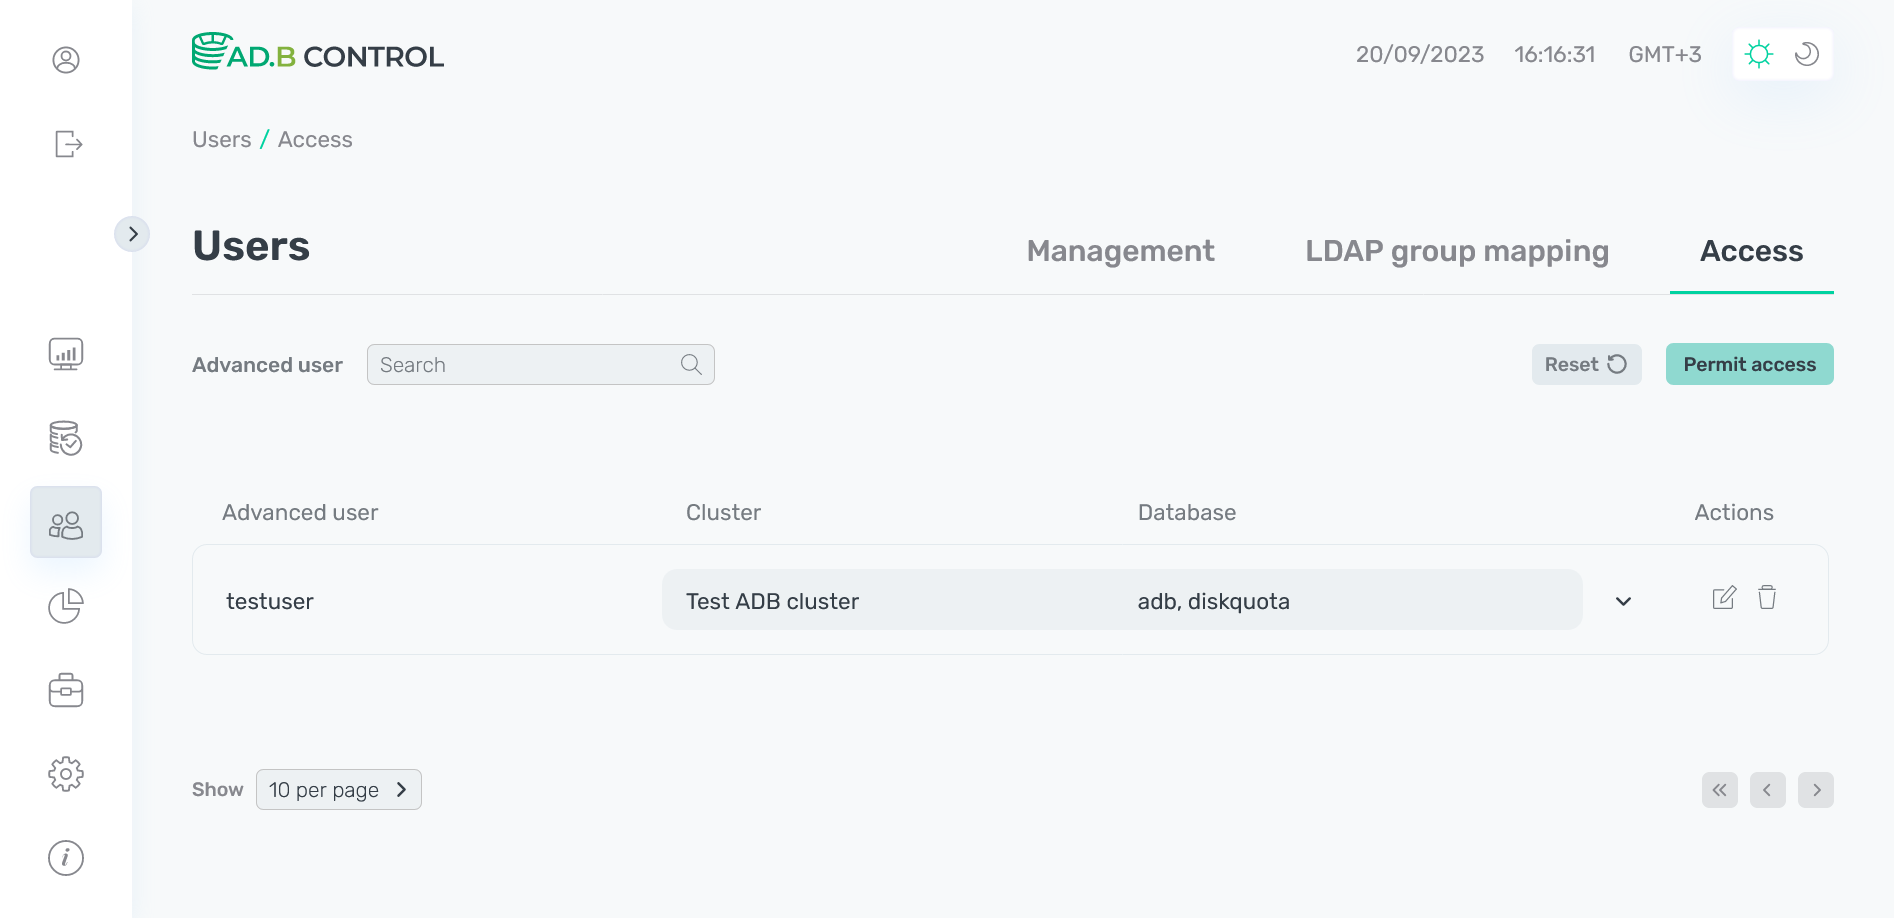This screenshot has height=918, width=1894.
Task: Expand the testuser row details
Action: 1623,601
